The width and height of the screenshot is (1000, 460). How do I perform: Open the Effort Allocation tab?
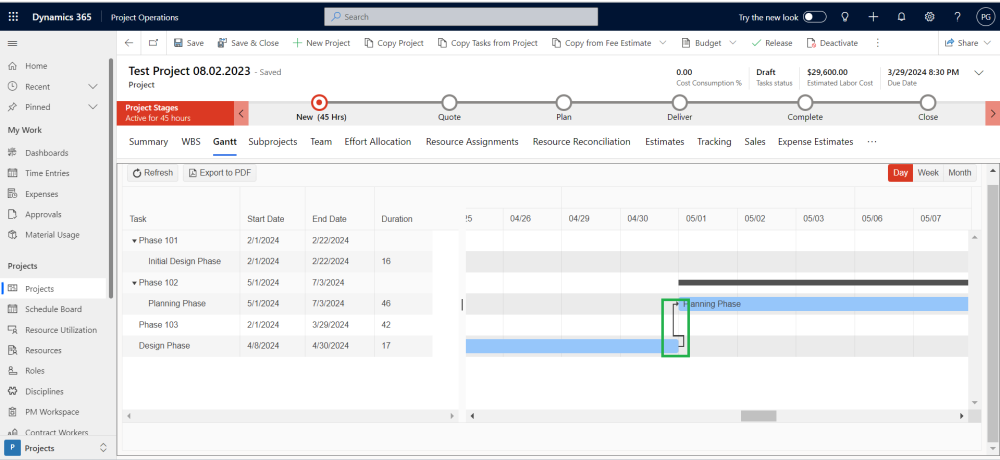click(x=378, y=142)
